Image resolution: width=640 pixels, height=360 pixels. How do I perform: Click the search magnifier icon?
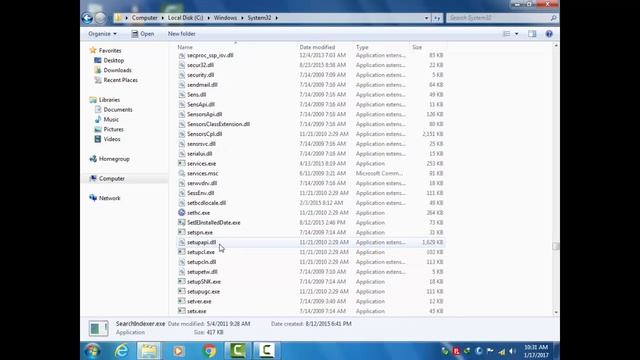553,18
